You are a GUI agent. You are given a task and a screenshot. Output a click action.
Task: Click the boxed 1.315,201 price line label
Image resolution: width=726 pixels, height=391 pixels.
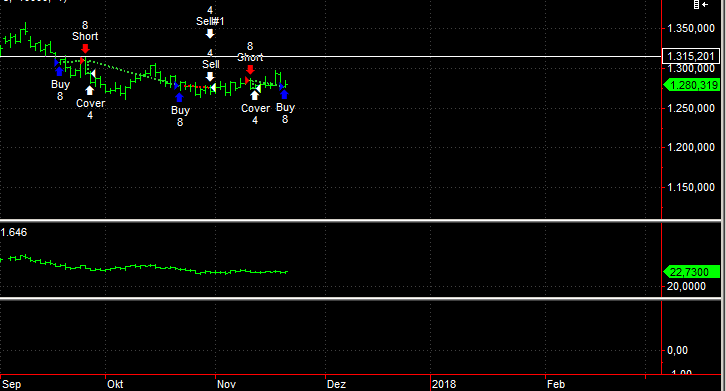click(x=691, y=56)
